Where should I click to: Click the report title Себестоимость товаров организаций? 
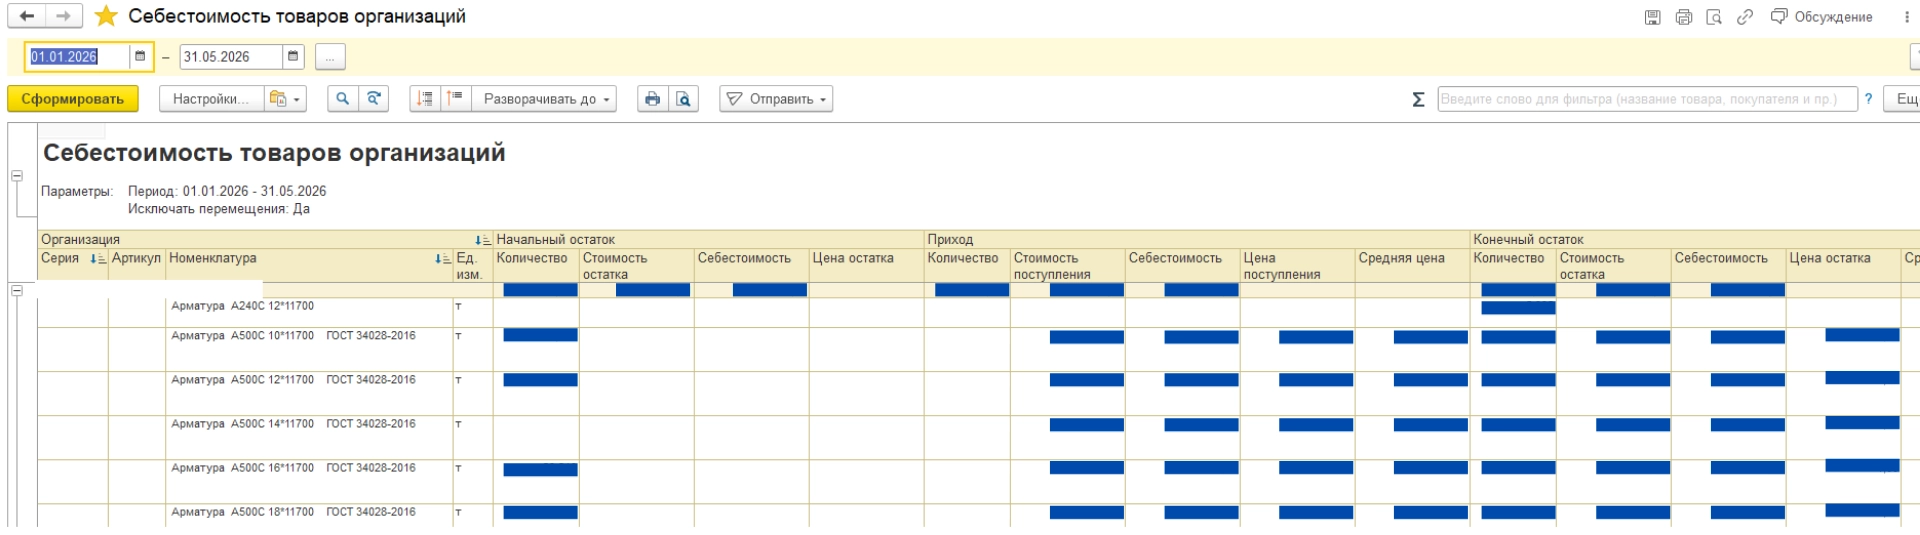[274, 153]
